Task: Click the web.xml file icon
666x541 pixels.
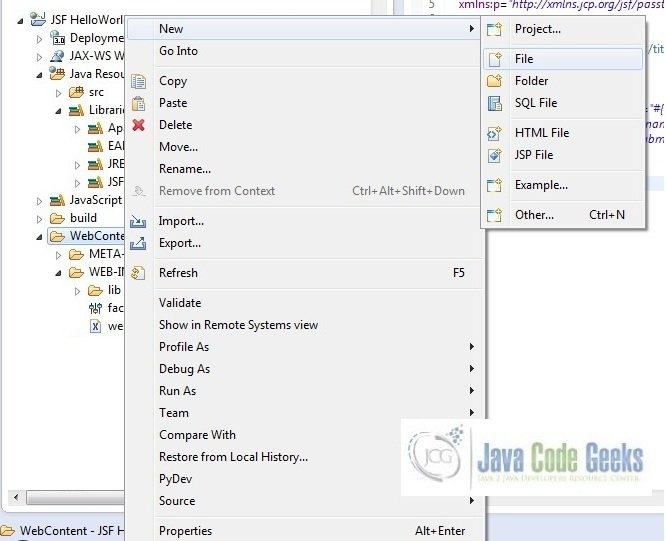Action: point(96,326)
